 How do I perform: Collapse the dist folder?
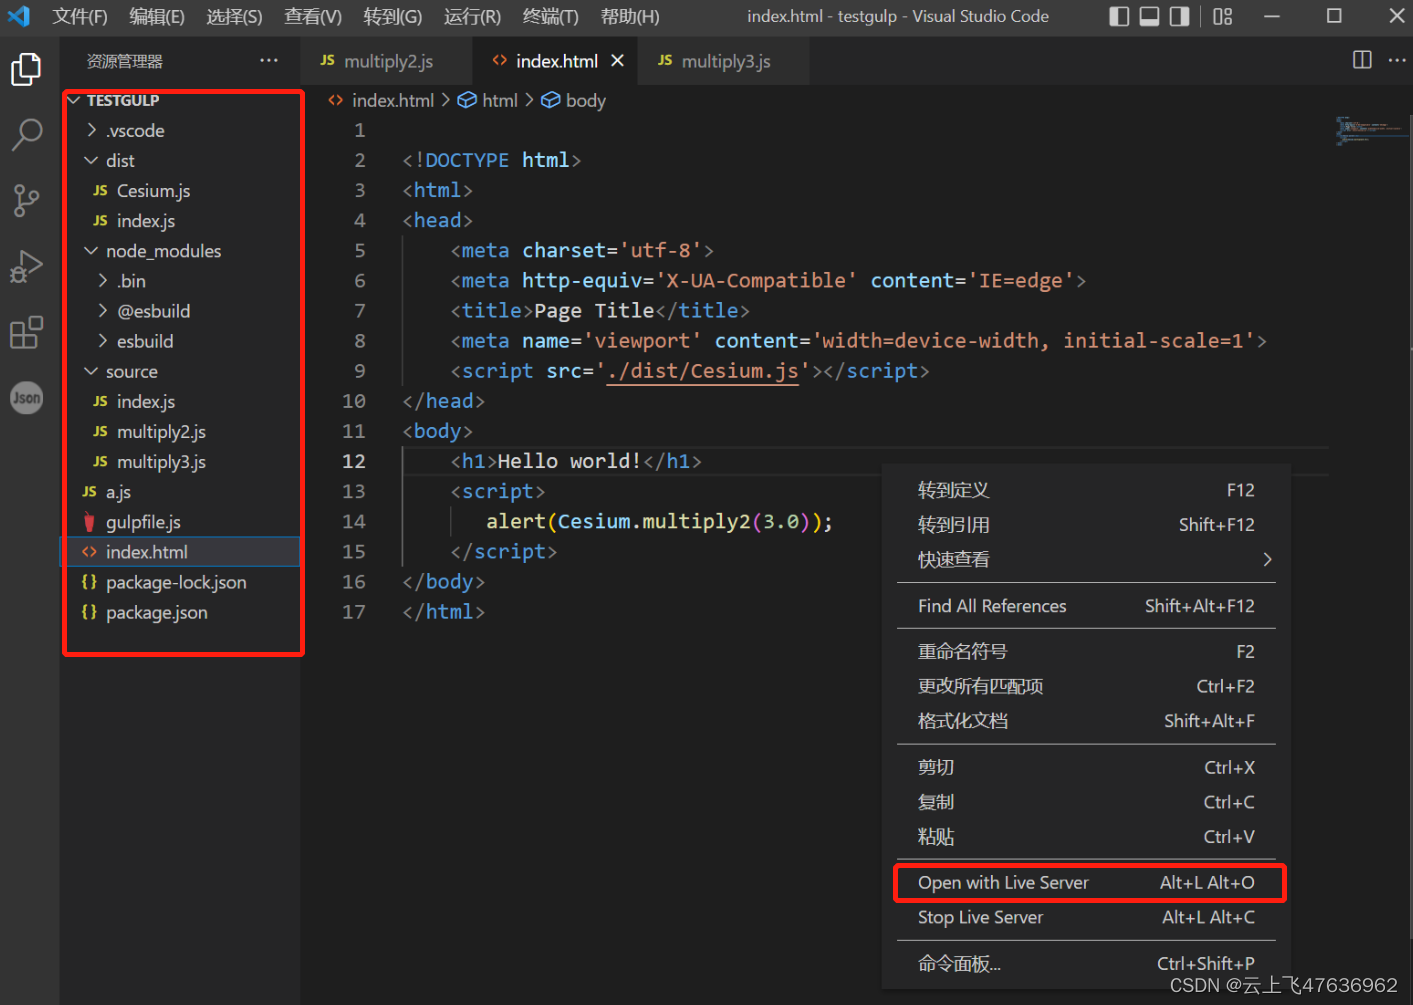pyautogui.click(x=119, y=160)
